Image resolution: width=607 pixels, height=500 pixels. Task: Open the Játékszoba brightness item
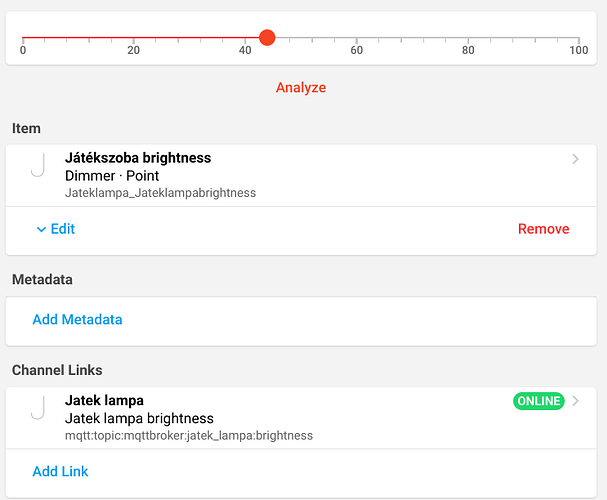[x=137, y=158]
